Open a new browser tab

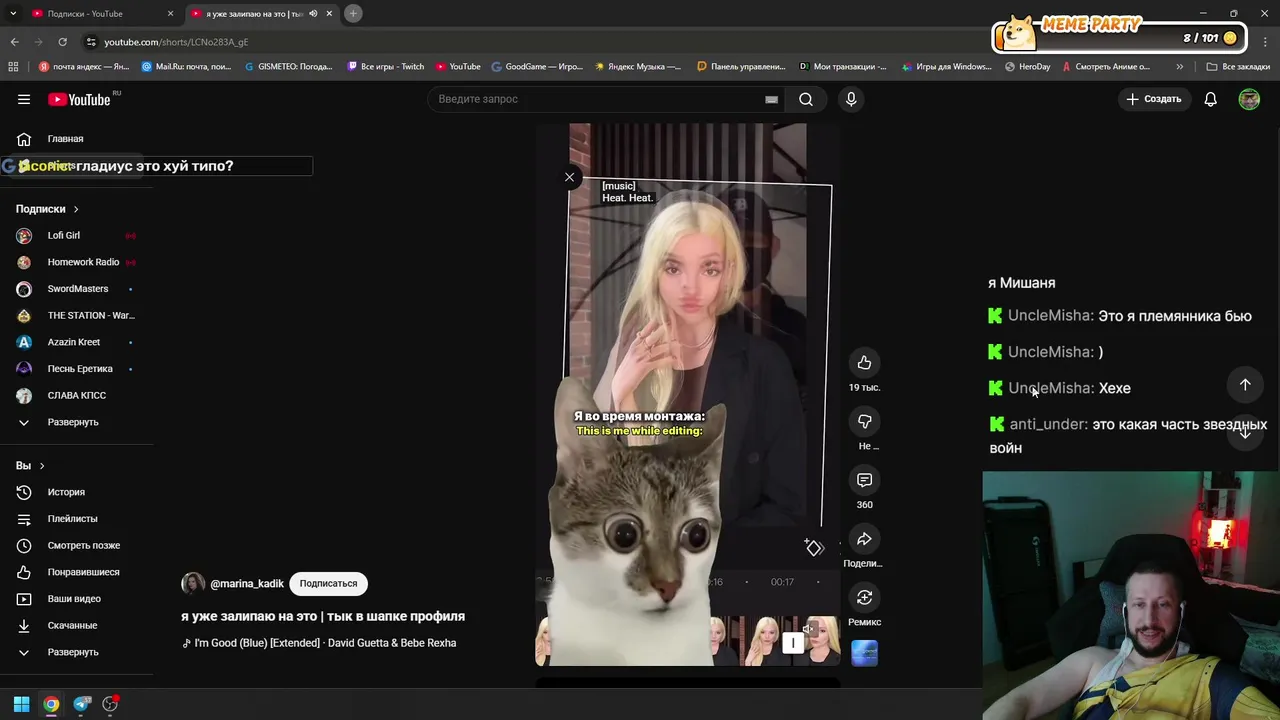pos(353,14)
